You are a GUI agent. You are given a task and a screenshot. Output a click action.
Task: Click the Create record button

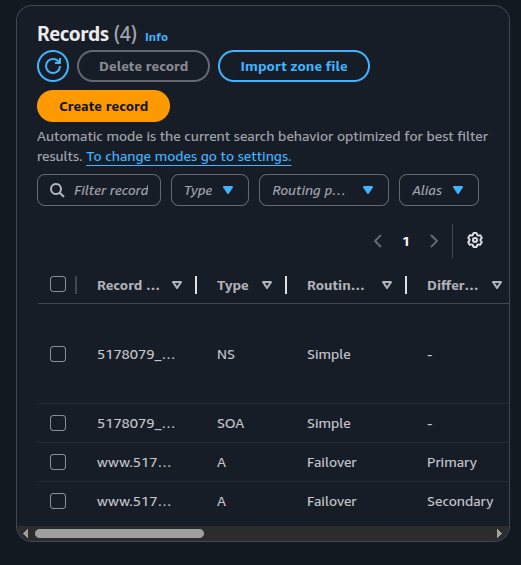pyautogui.click(x=103, y=106)
